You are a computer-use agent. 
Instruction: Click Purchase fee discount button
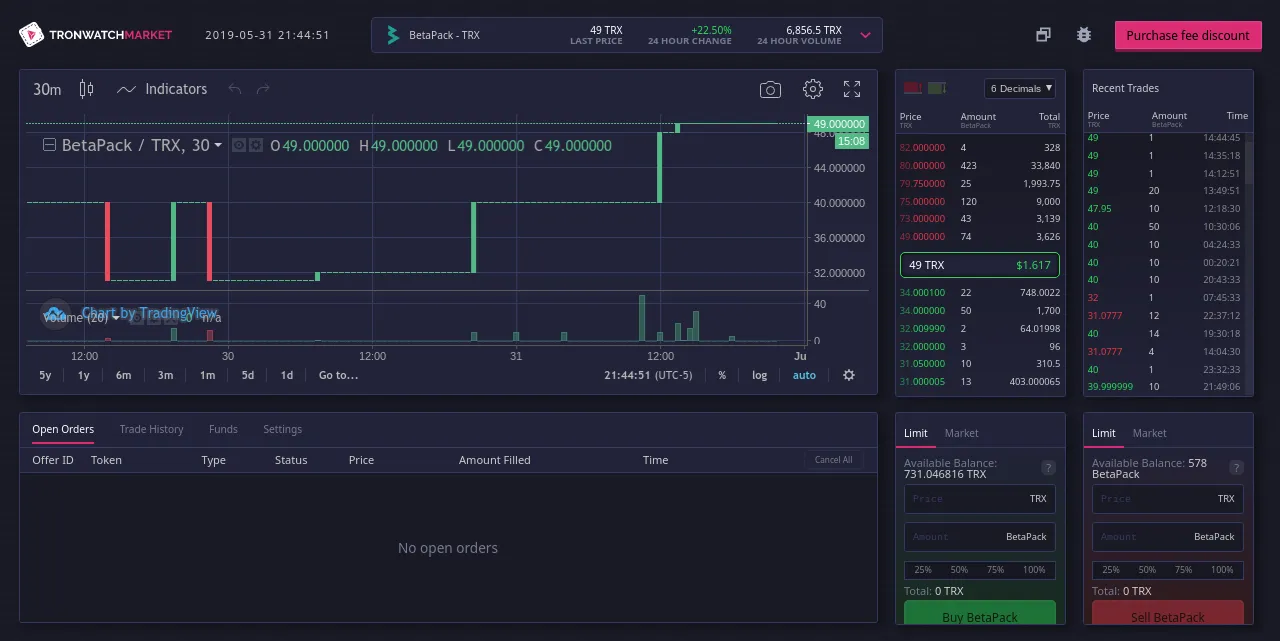[x=1188, y=35]
